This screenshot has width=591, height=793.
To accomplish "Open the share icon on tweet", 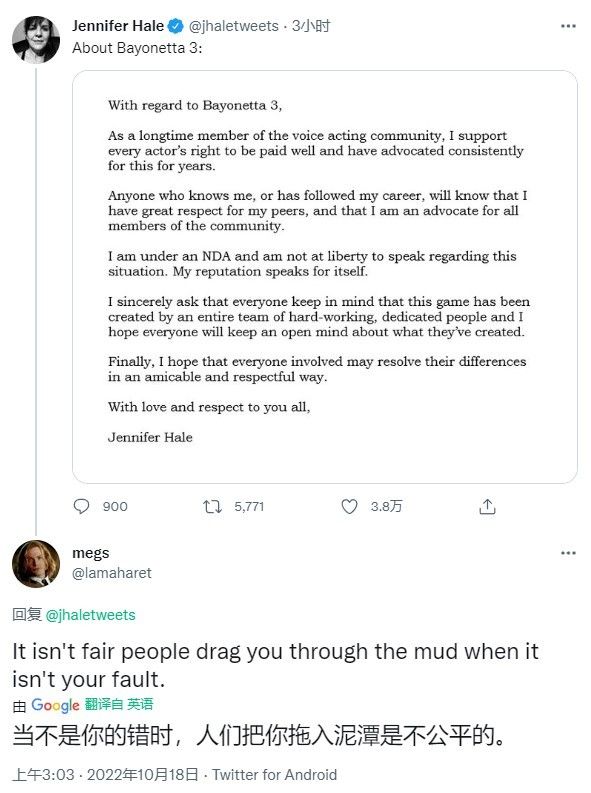I will pos(487,506).
